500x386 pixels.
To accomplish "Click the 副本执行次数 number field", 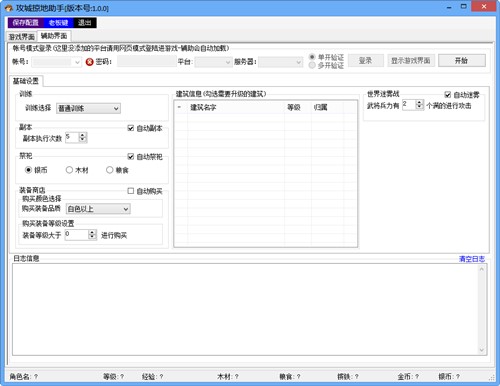I will 72,137.
